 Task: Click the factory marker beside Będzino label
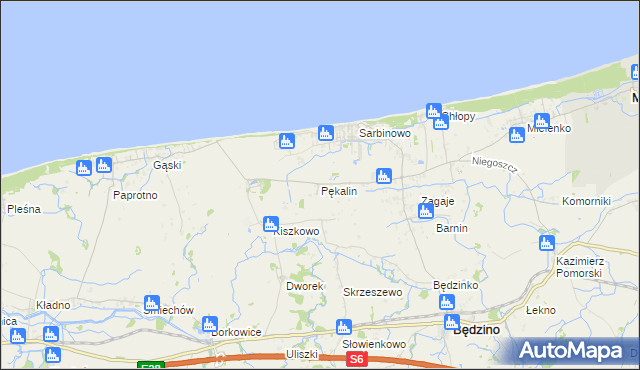(452, 322)
